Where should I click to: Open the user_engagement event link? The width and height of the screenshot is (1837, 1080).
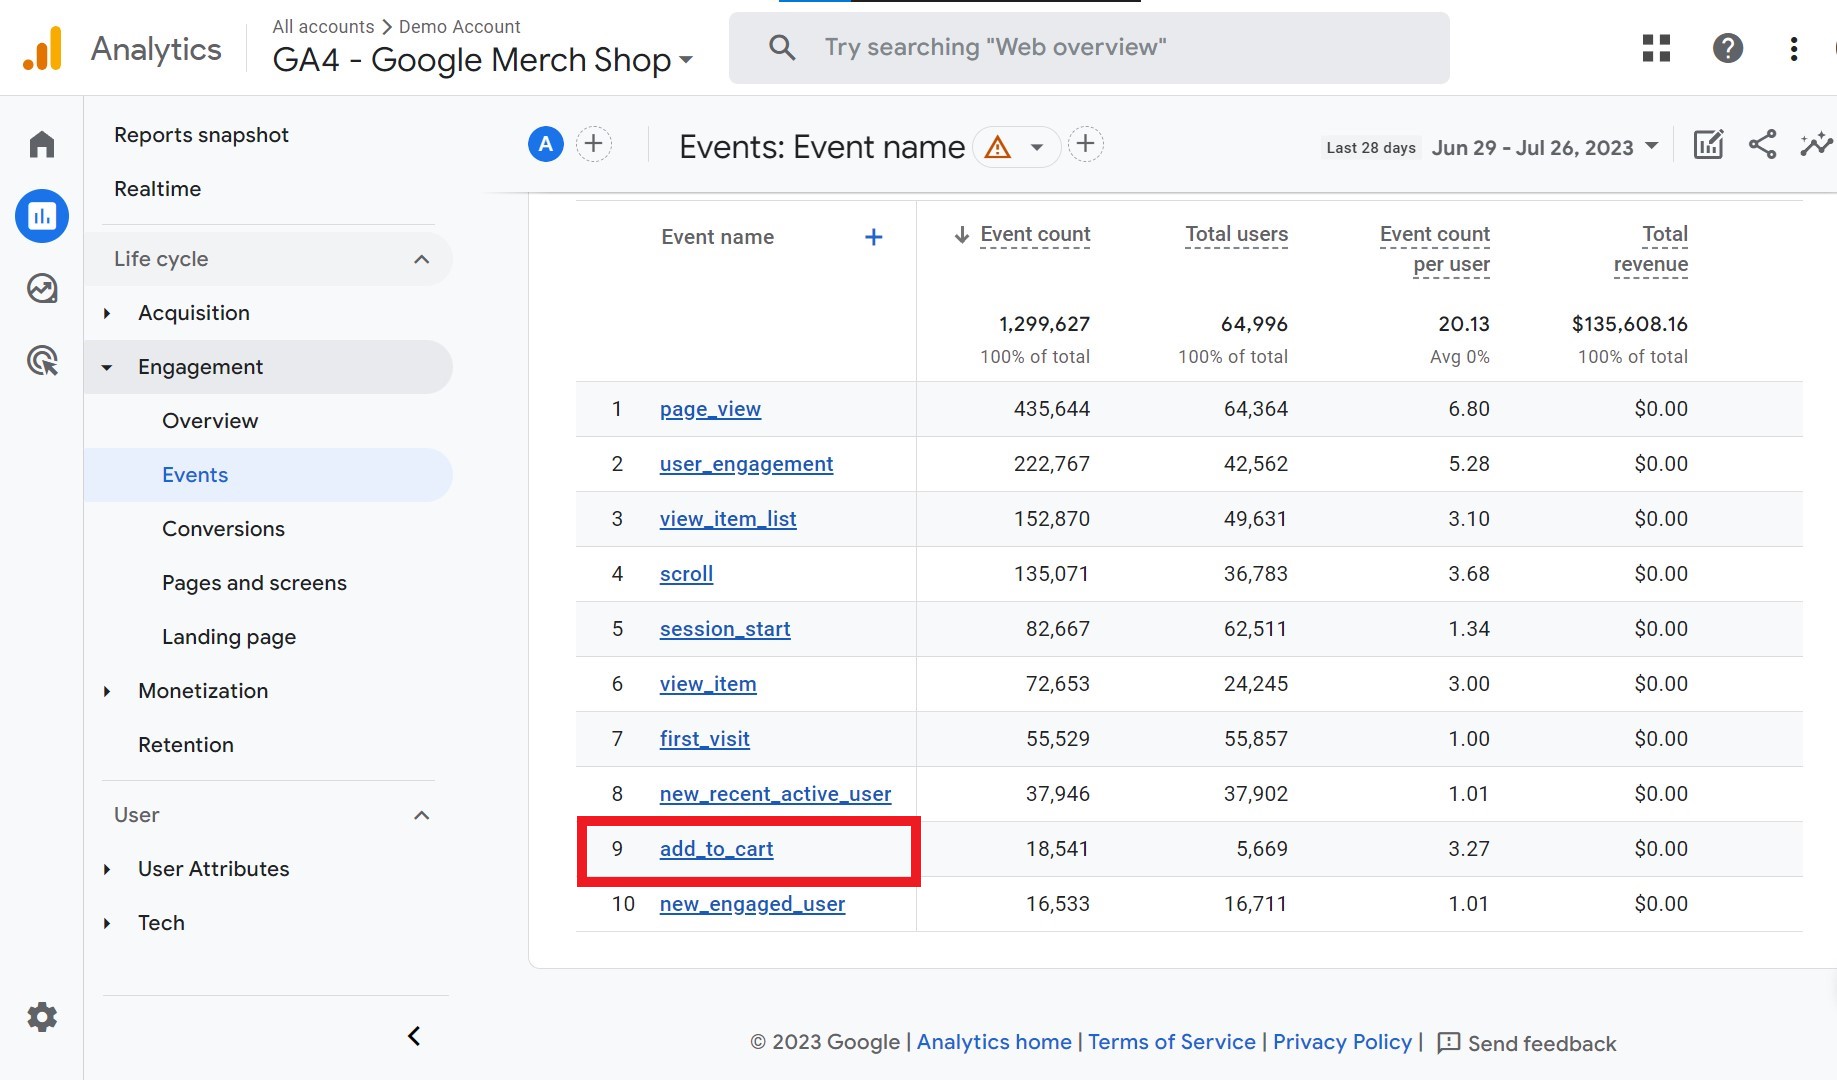point(746,464)
